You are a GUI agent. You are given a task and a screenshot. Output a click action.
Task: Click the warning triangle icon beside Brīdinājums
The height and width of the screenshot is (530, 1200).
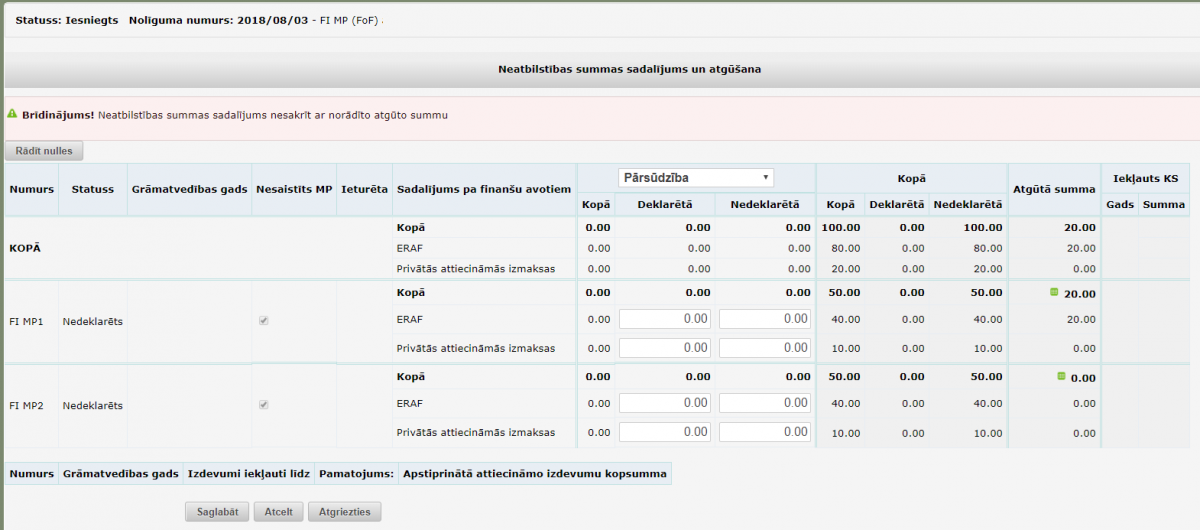pyautogui.click(x=12, y=115)
